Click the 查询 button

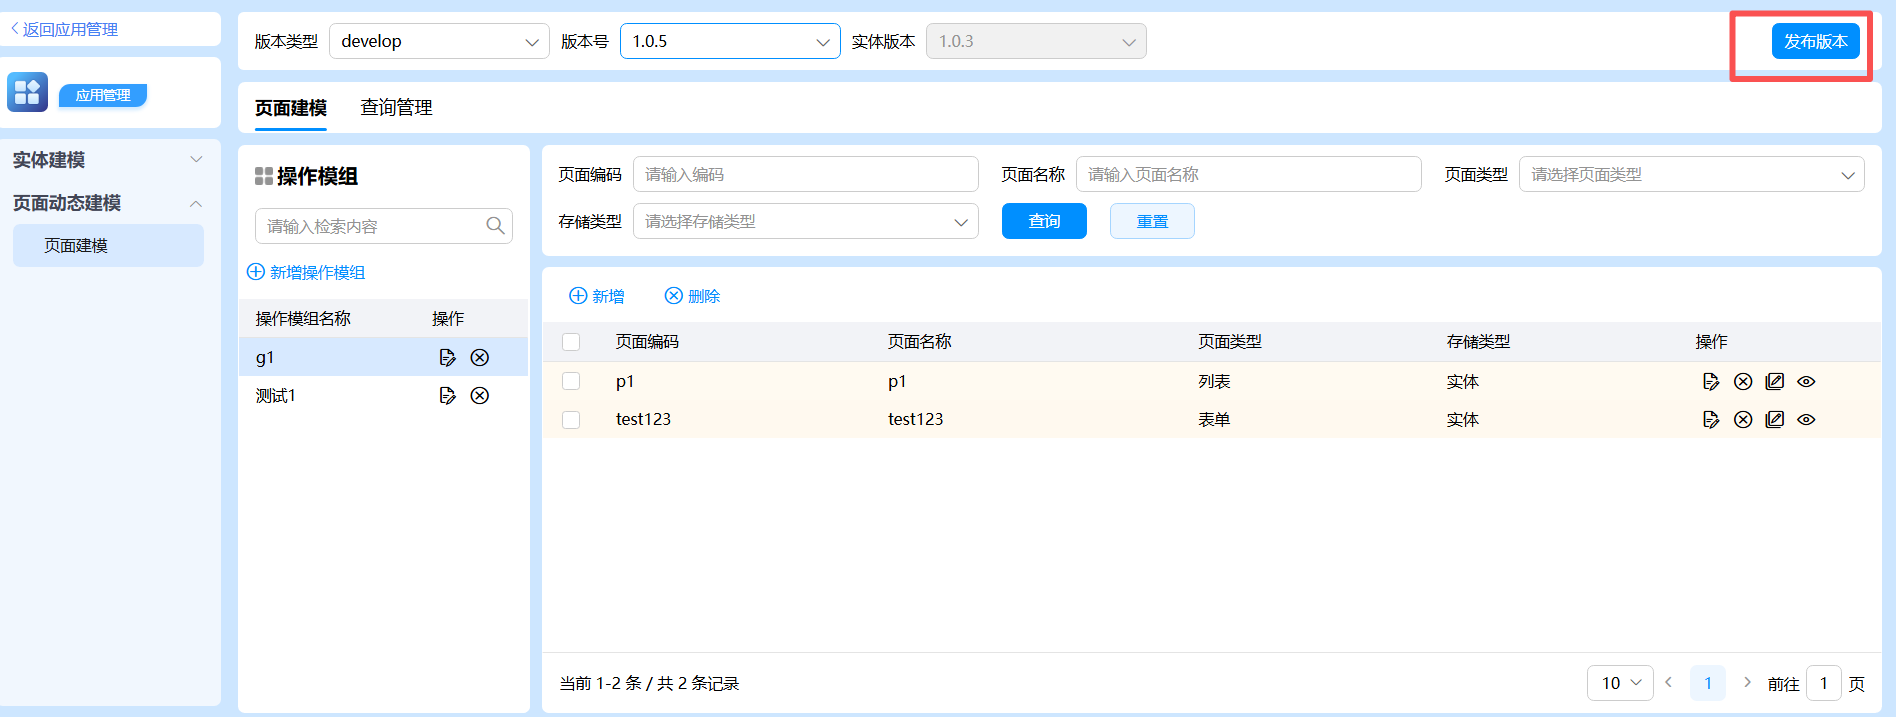click(x=1044, y=221)
